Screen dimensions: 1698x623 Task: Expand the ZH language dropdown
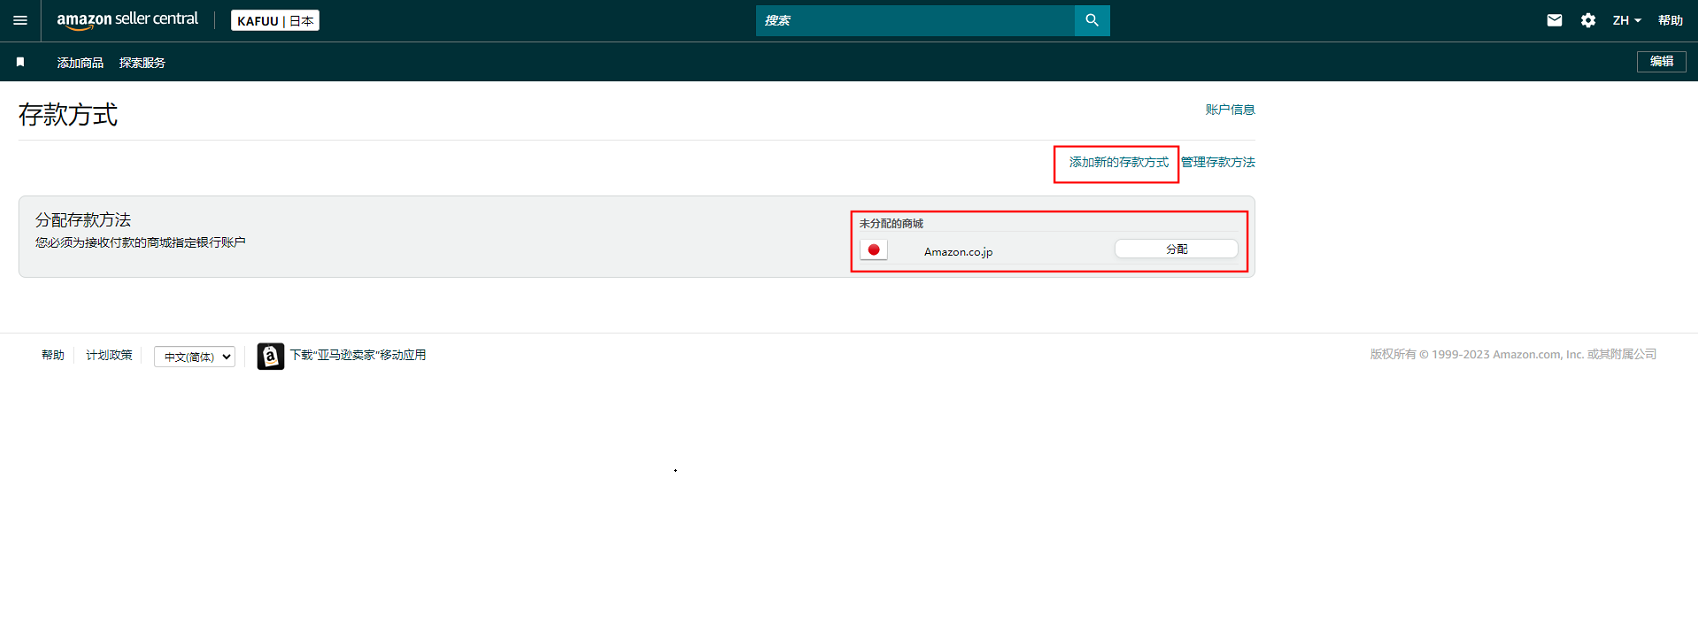pyautogui.click(x=1626, y=20)
